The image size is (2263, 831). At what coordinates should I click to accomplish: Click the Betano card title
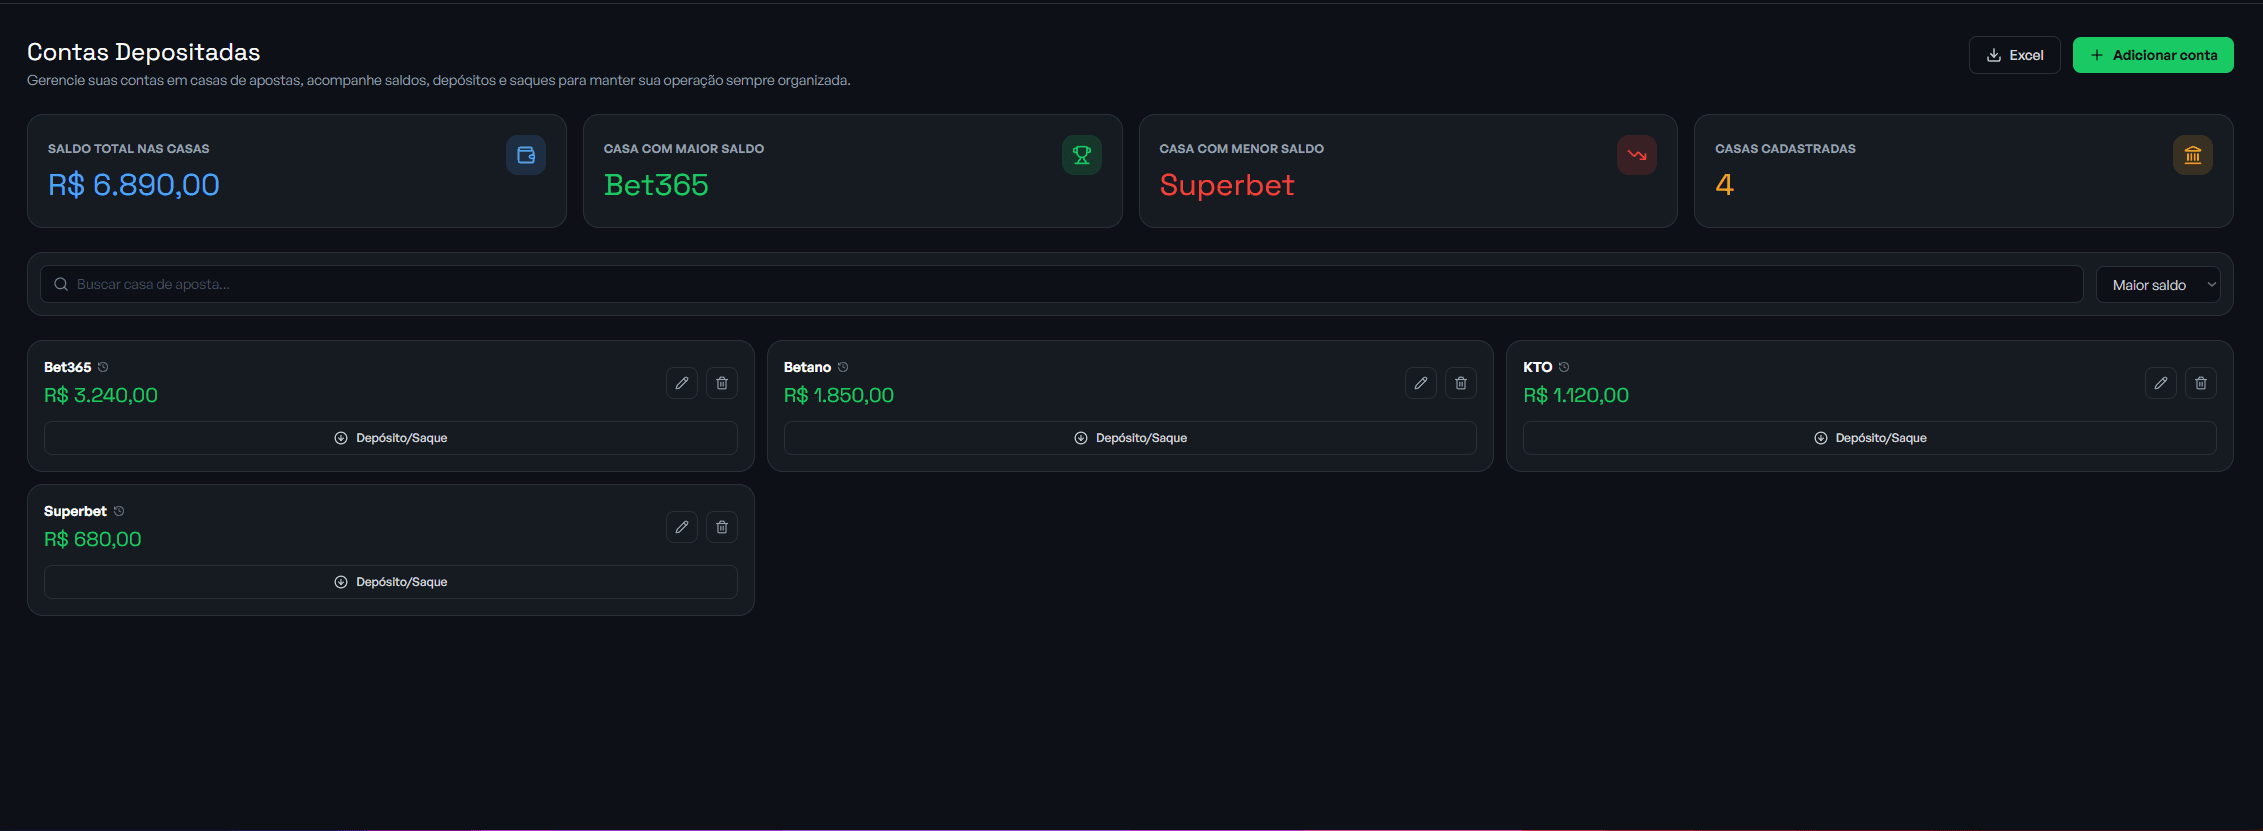pyautogui.click(x=807, y=367)
